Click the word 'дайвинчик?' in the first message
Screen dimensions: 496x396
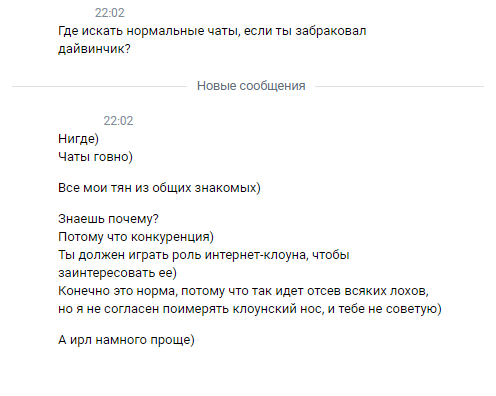[94, 49]
